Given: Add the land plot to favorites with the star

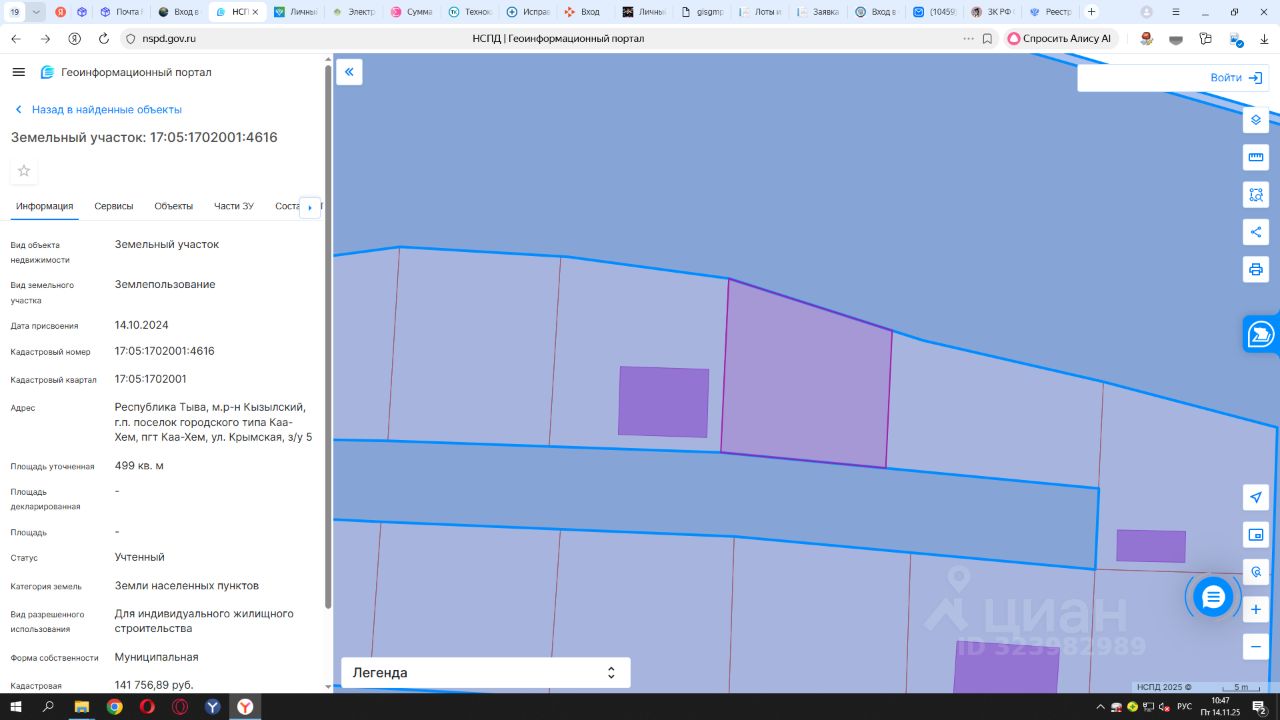Looking at the screenshot, I should pyautogui.click(x=24, y=171).
